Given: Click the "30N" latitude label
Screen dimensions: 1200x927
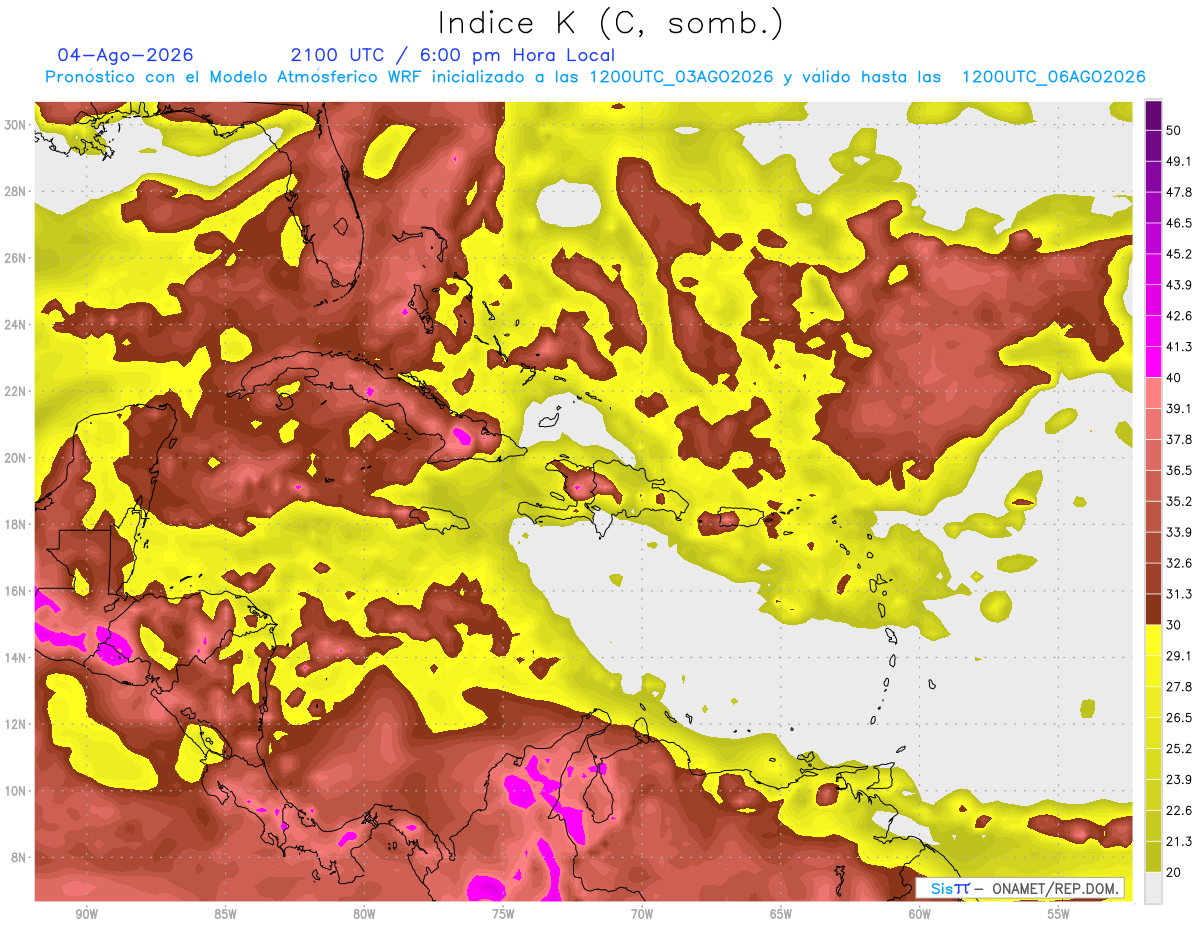Looking at the screenshot, I should point(15,125).
